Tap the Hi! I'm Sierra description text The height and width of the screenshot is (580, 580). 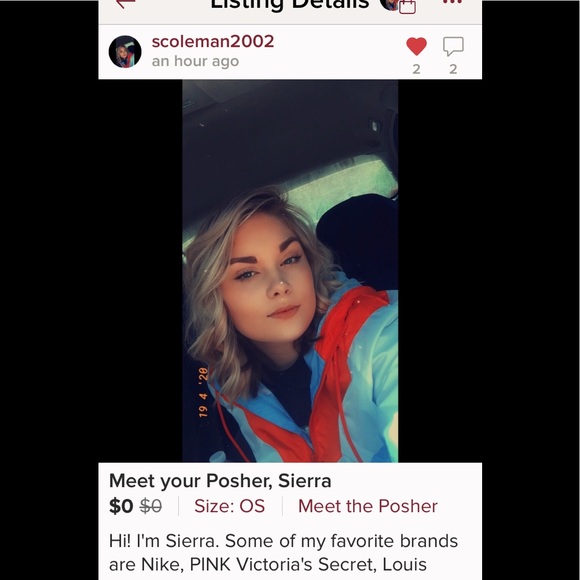tap(283, 553)
